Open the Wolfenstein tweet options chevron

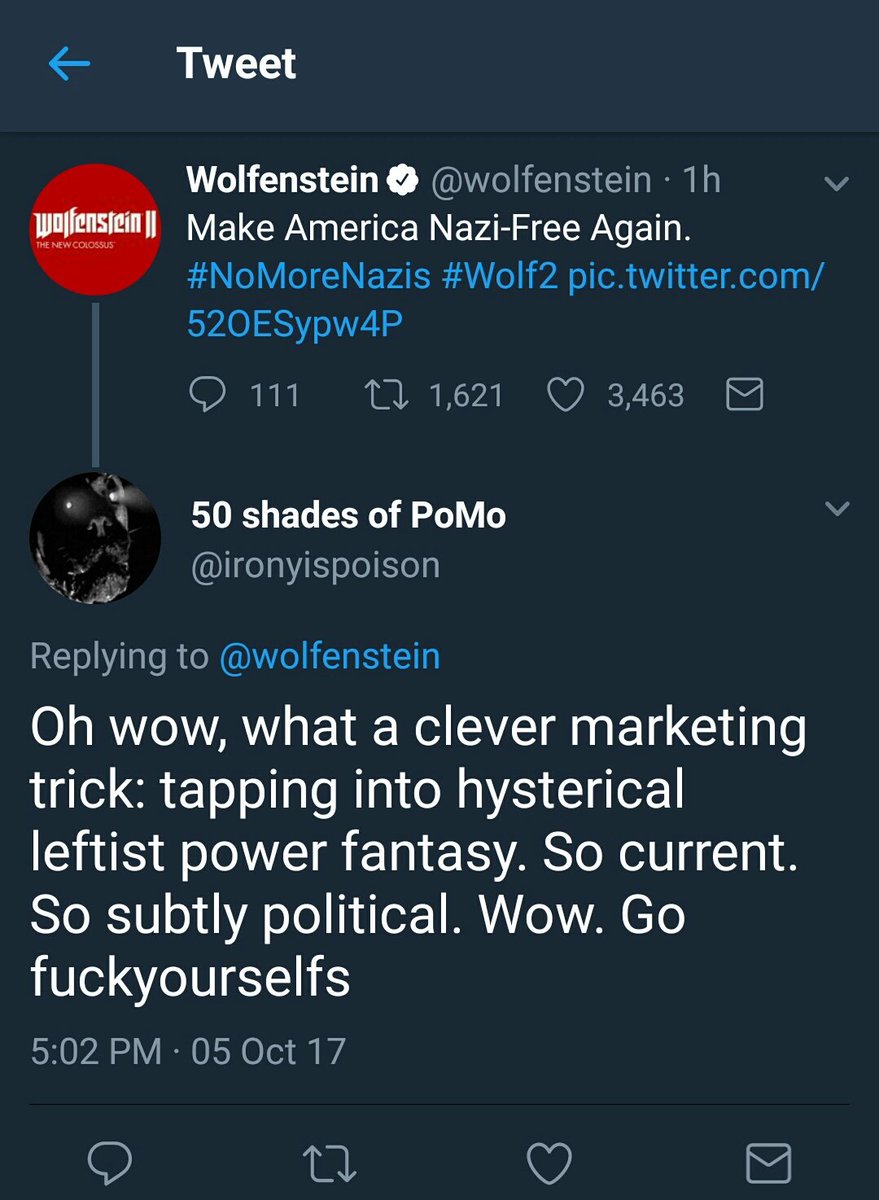[836, 184]
